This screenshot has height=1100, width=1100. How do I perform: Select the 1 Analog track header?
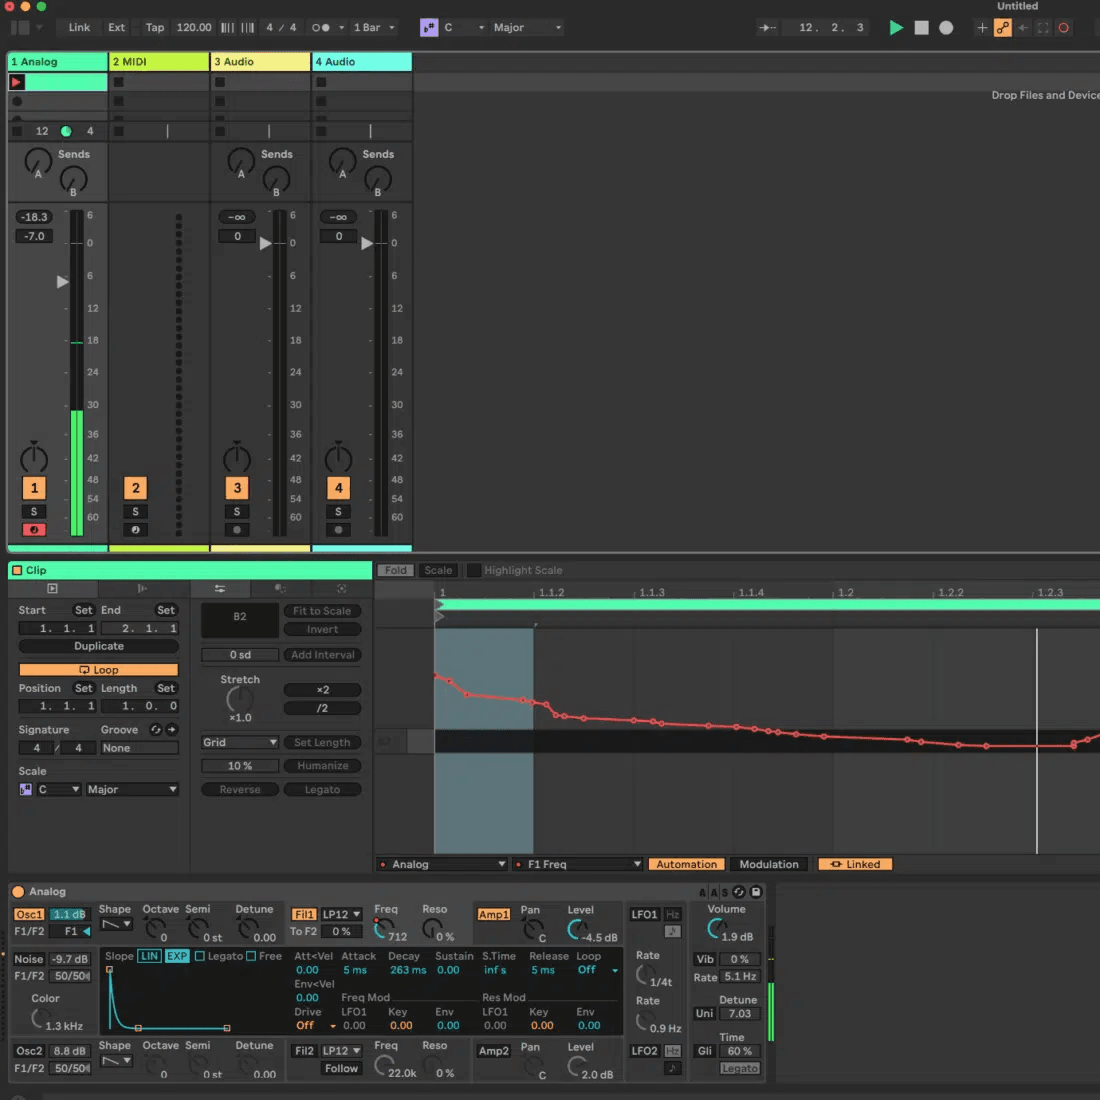(58, 62)
